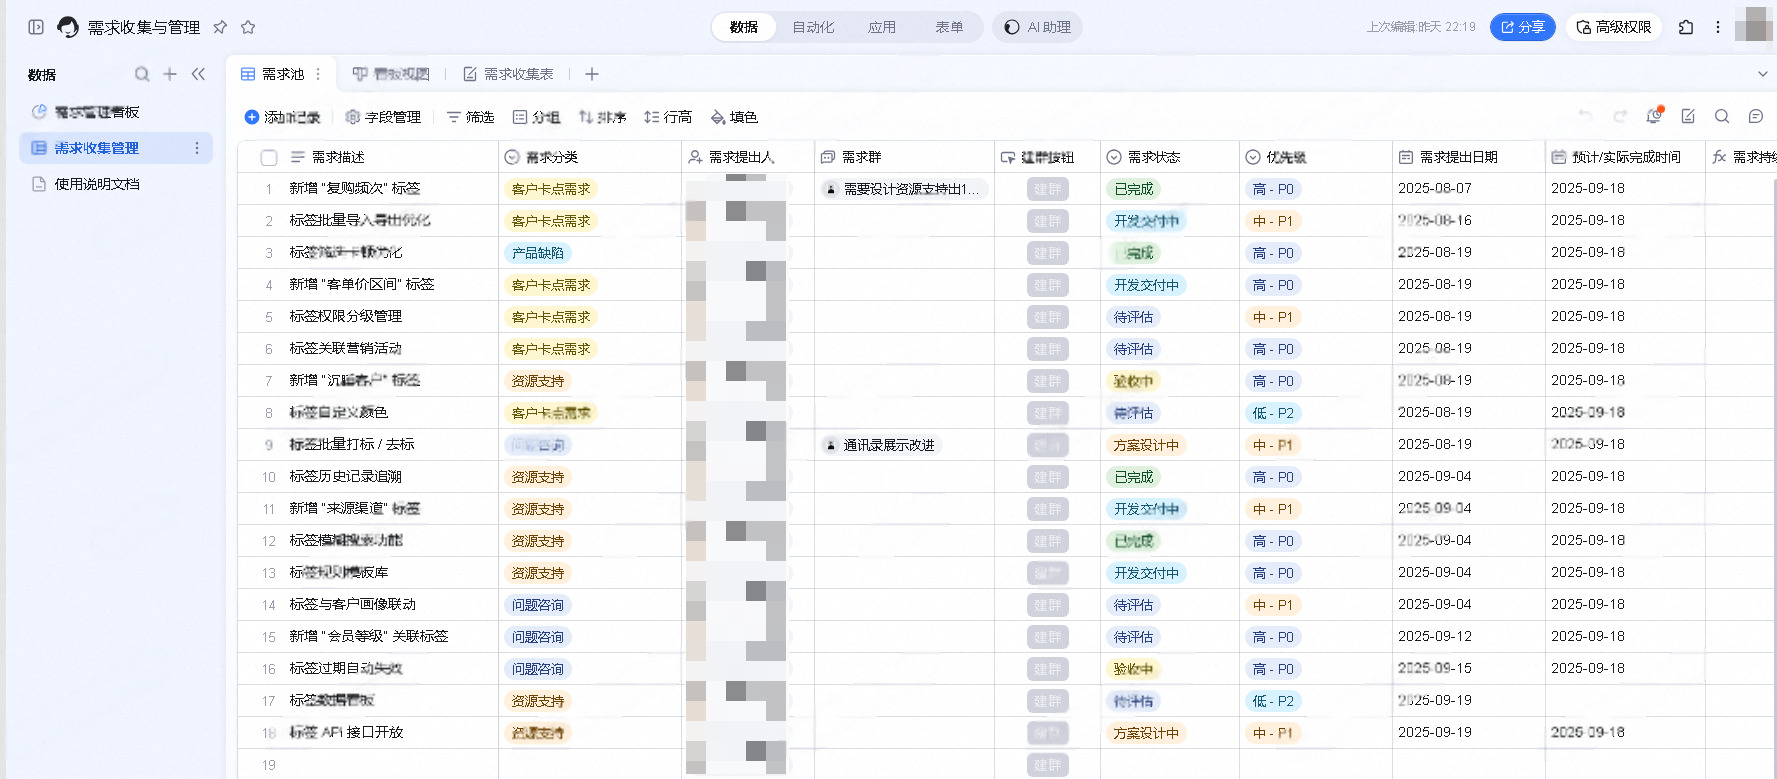1777x779 pixels.
Task: Open the record search magnifier in the toolbar
Action: click(x=1722, y=117)
